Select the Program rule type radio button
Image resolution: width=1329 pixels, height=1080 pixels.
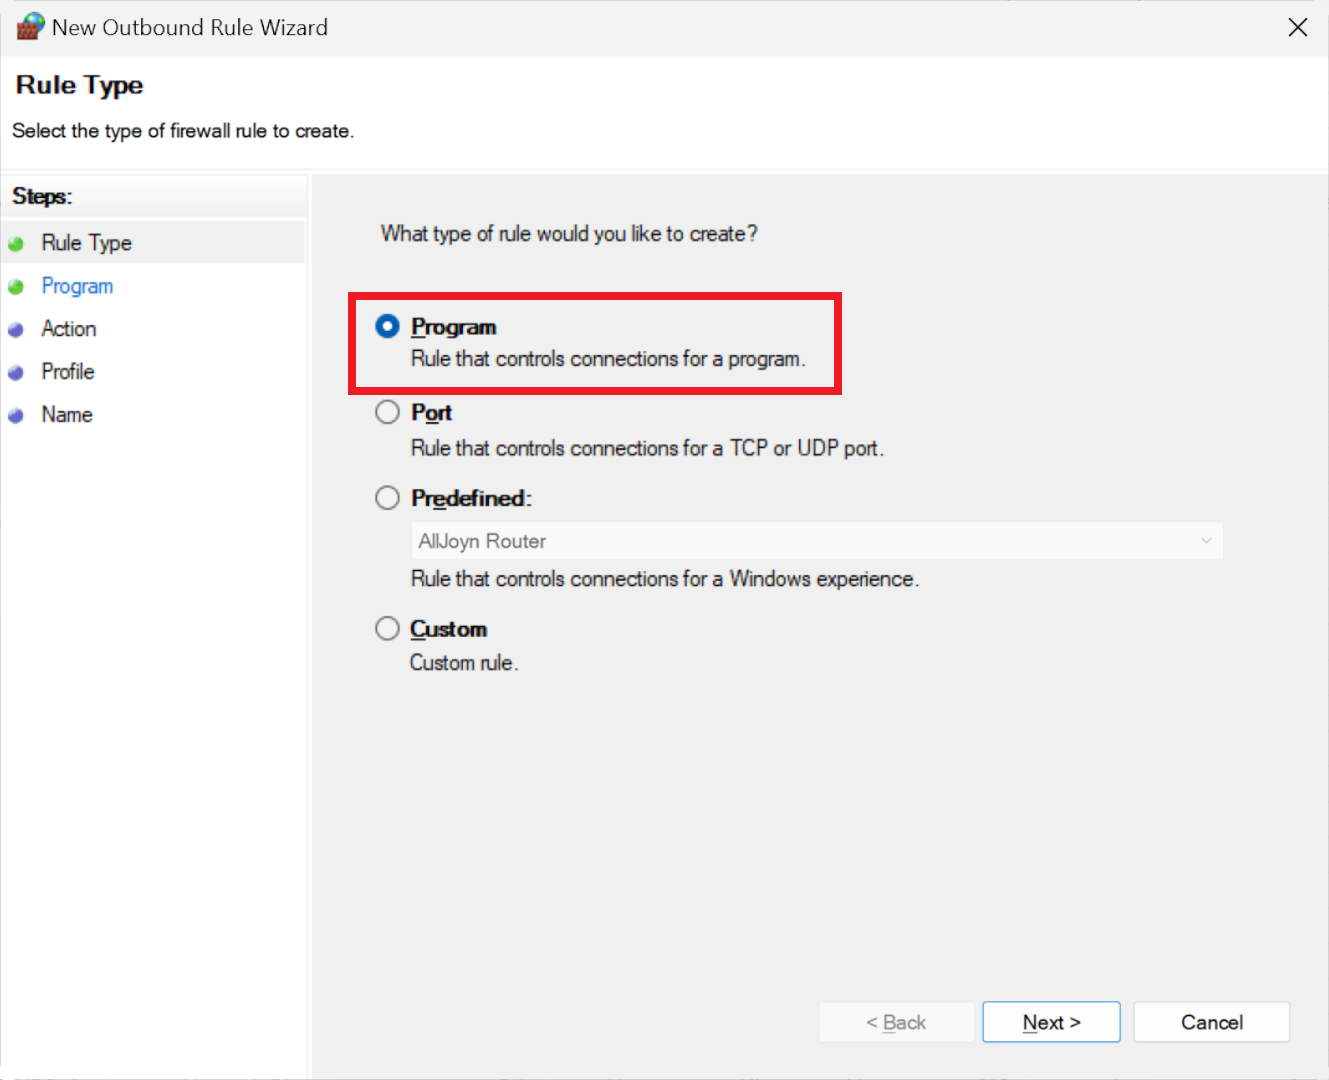tap(387, 327)
